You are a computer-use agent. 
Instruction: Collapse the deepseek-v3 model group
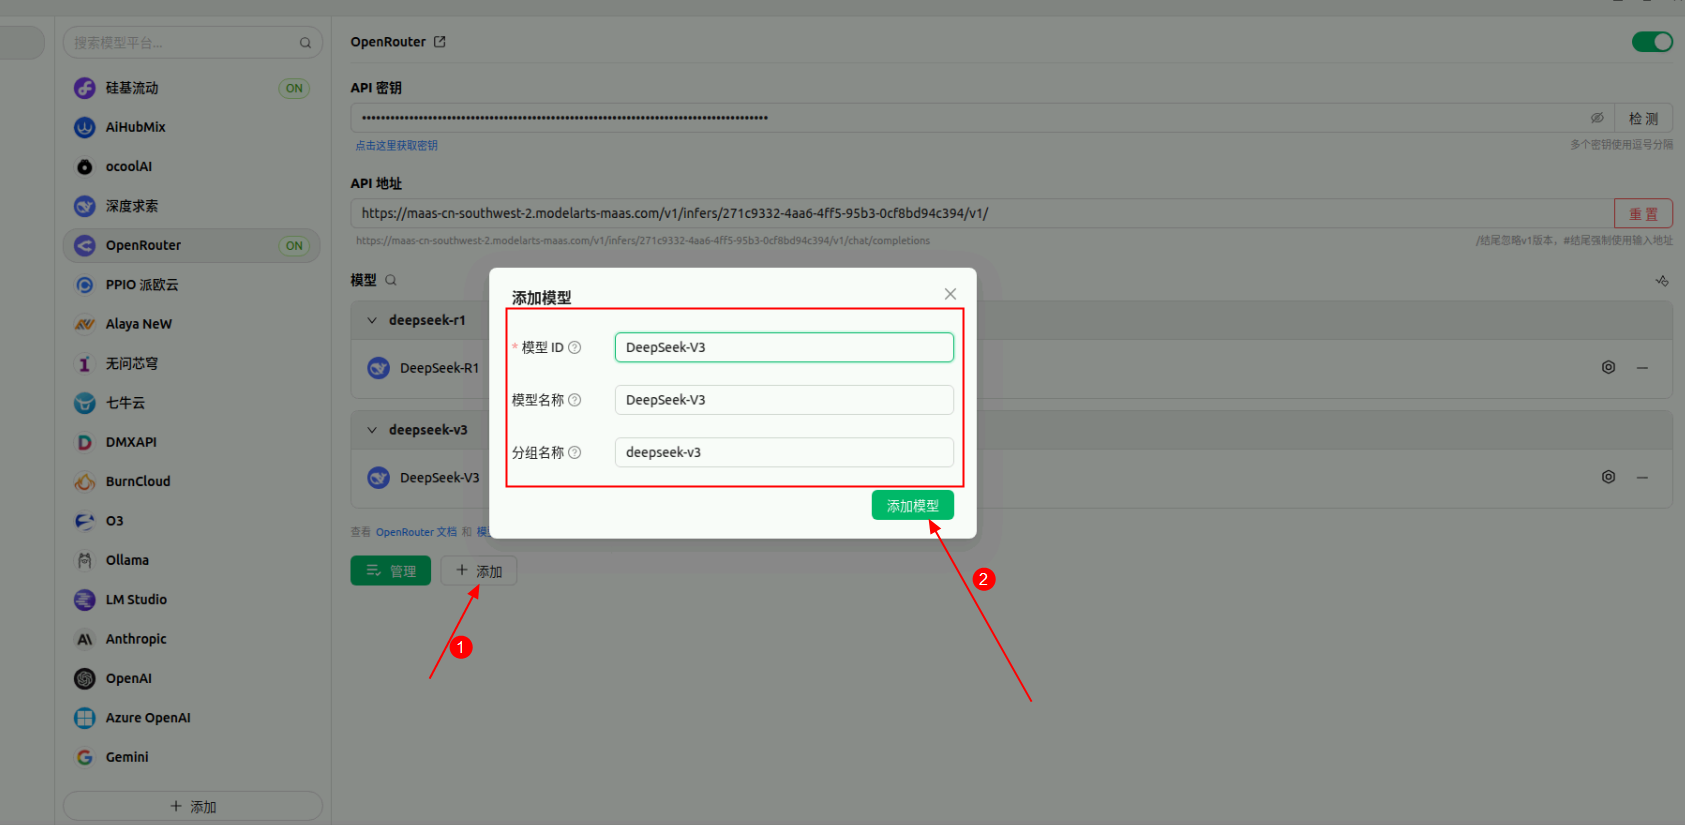click(x=372, y=431)
